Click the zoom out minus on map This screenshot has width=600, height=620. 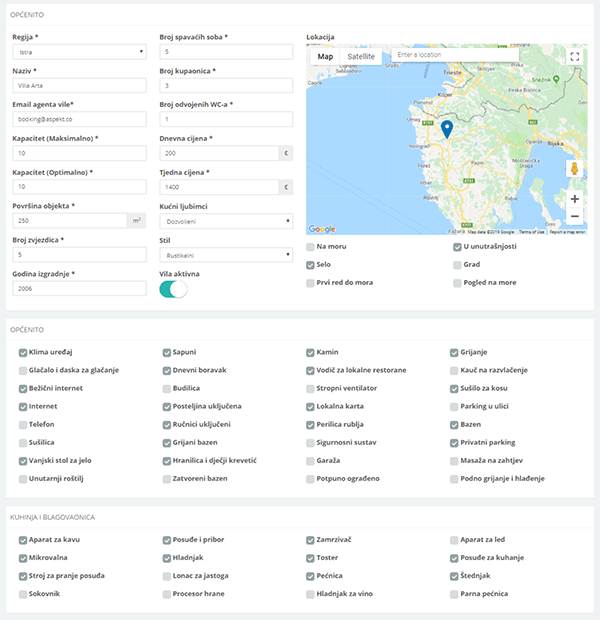coord(574,216)
